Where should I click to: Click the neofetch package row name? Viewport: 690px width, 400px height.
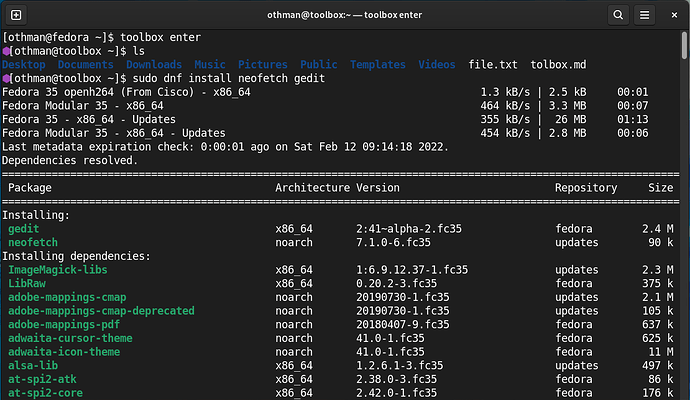(35, 242)
